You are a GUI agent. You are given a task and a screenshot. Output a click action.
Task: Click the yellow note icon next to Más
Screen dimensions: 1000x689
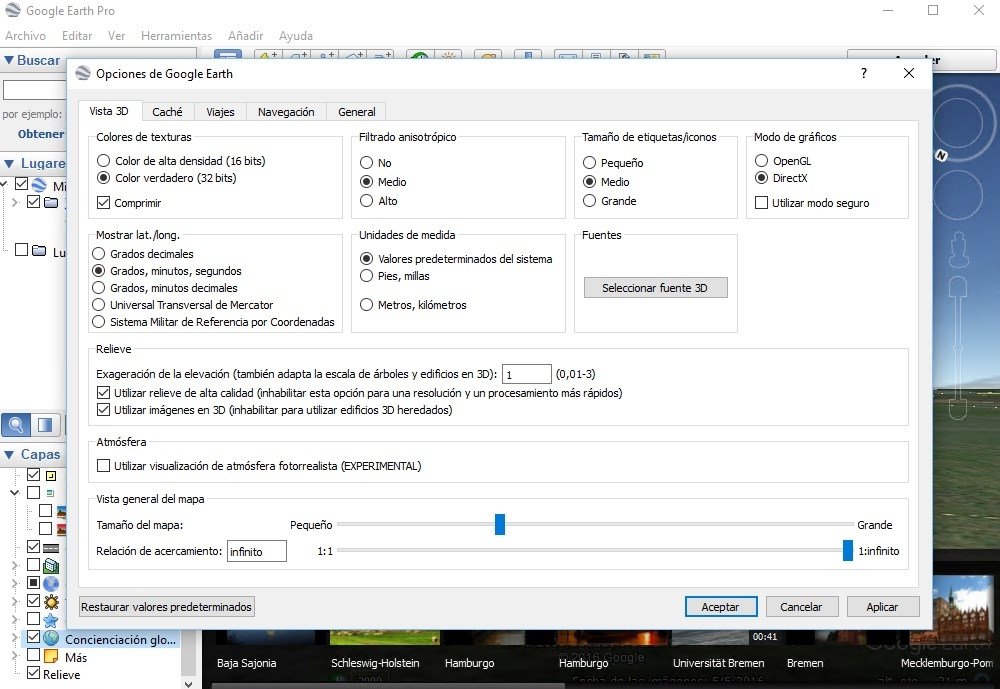click(x=52, y=656)
